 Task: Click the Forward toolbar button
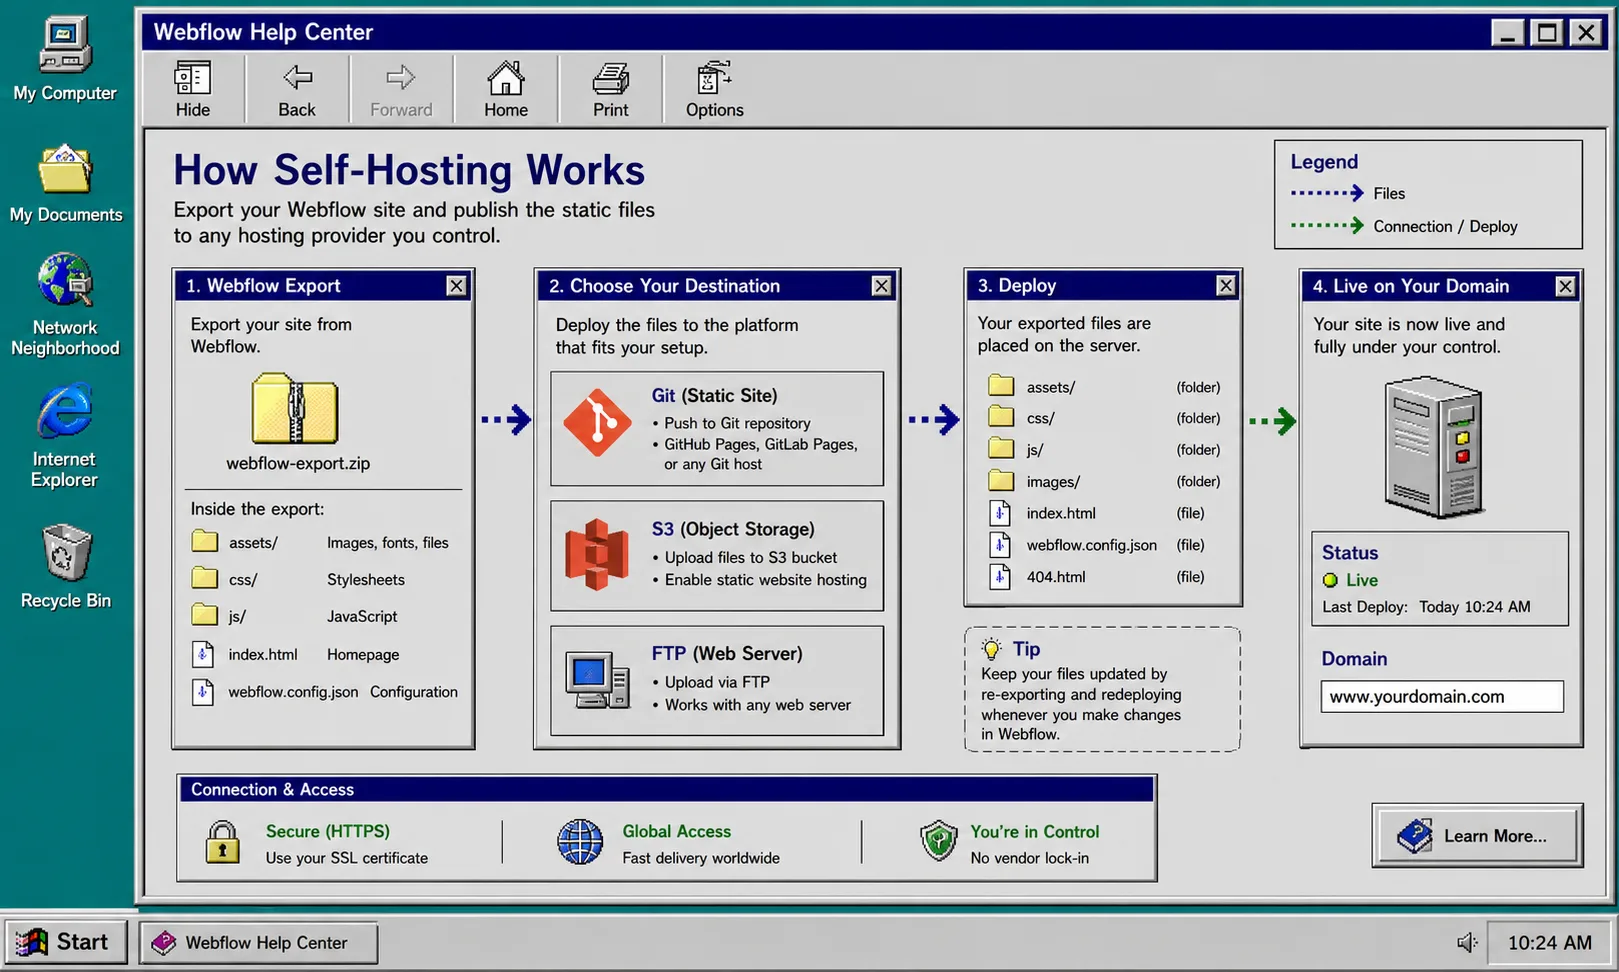pyautogui.click(x=401, y=89)
